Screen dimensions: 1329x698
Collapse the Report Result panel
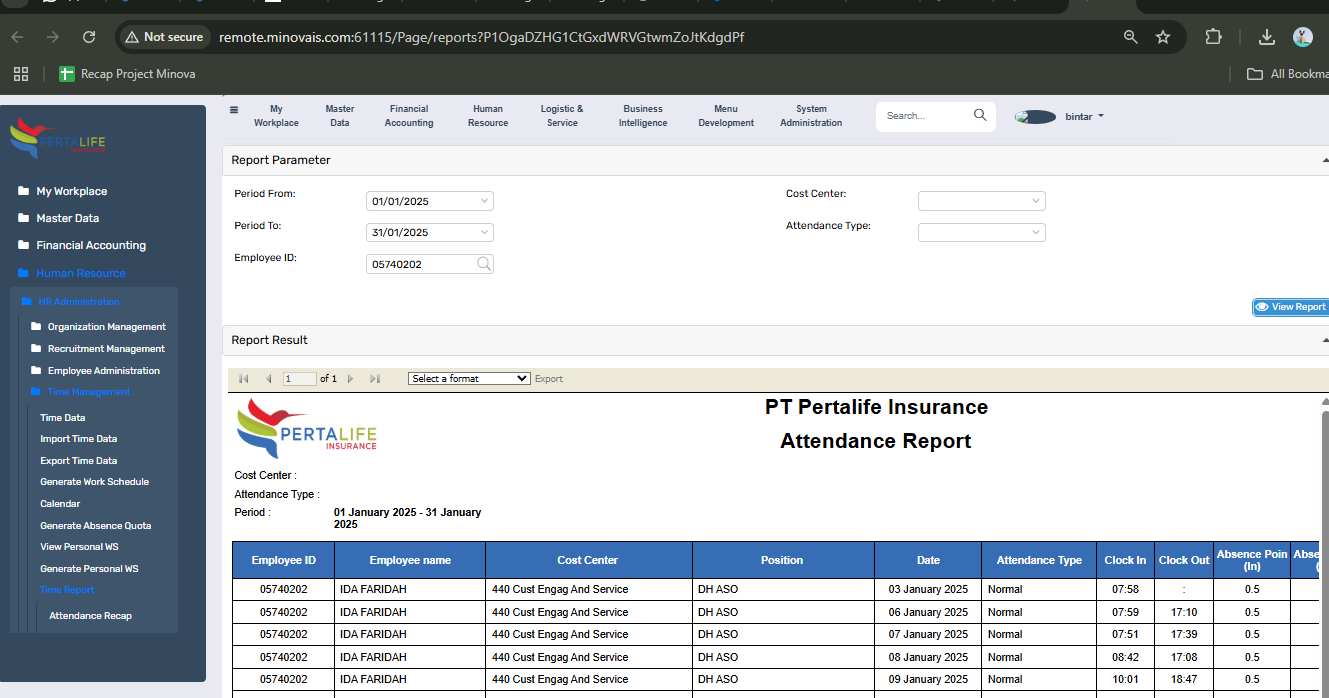click(1325, 341)
